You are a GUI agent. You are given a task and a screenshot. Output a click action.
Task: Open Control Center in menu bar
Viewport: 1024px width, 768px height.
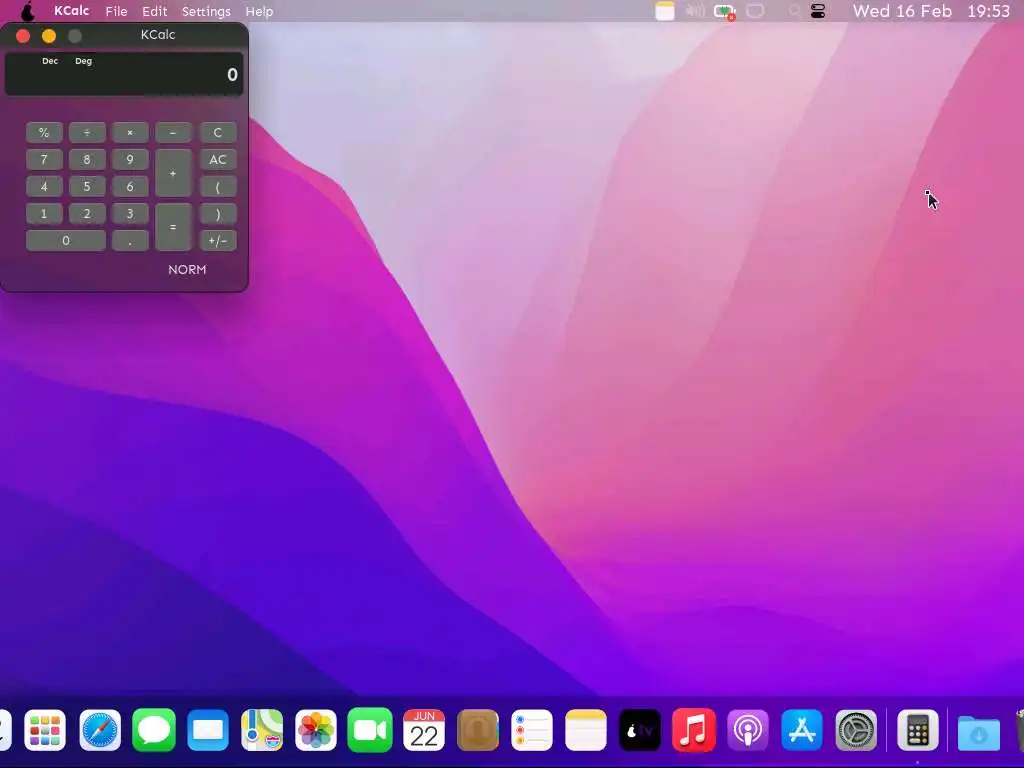point(818,11)
